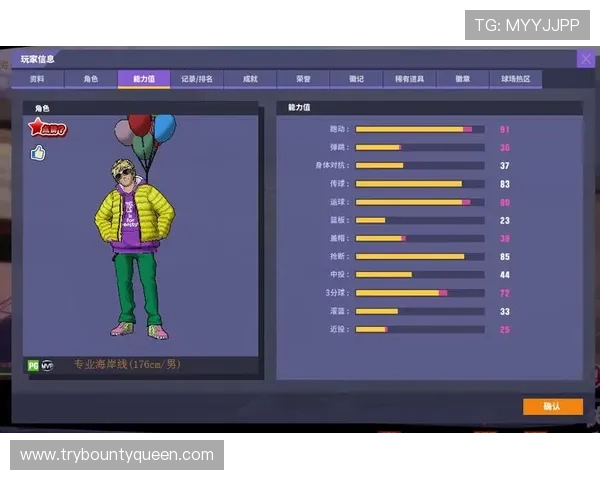Image resolution: width=600 pixels, height=480 pixels.
Task: Click the 身体对抗 value 37
Action: [x=505, y=166]
